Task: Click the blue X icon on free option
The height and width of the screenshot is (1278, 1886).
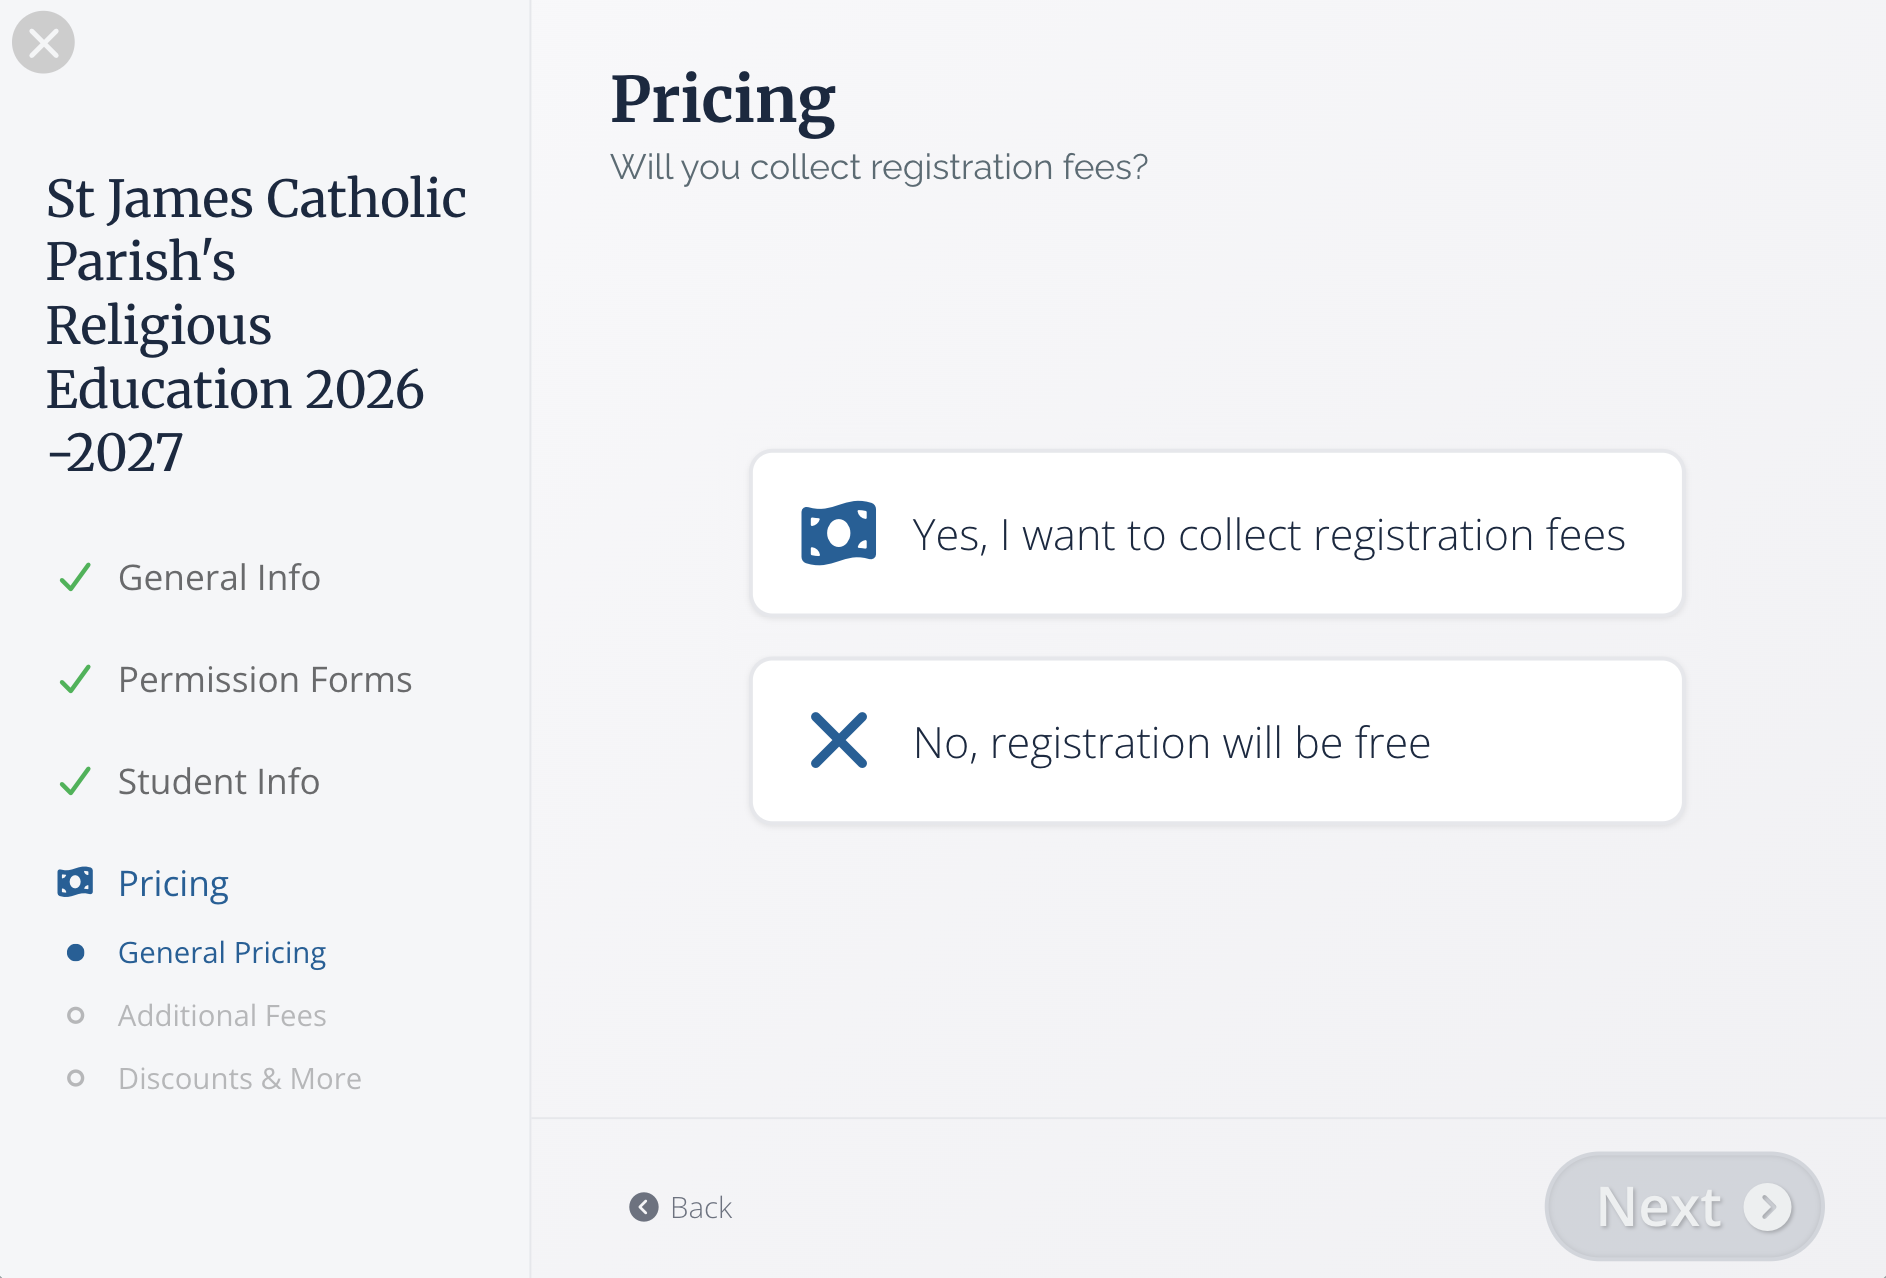Action: click(838, 740)
